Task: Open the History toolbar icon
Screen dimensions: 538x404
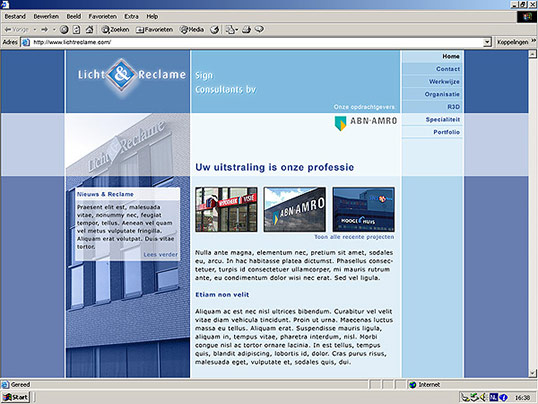Action: (x=214, y=30)
